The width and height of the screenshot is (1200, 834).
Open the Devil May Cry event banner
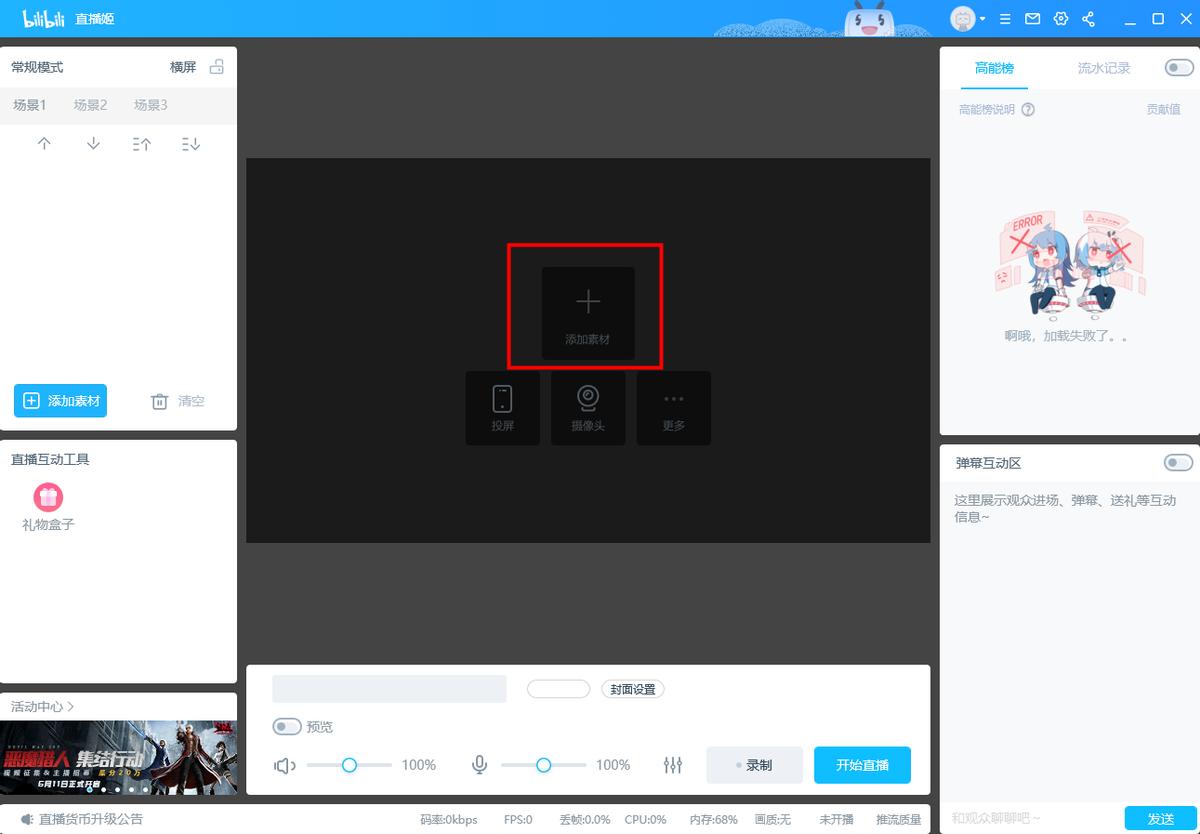[119, 757]
